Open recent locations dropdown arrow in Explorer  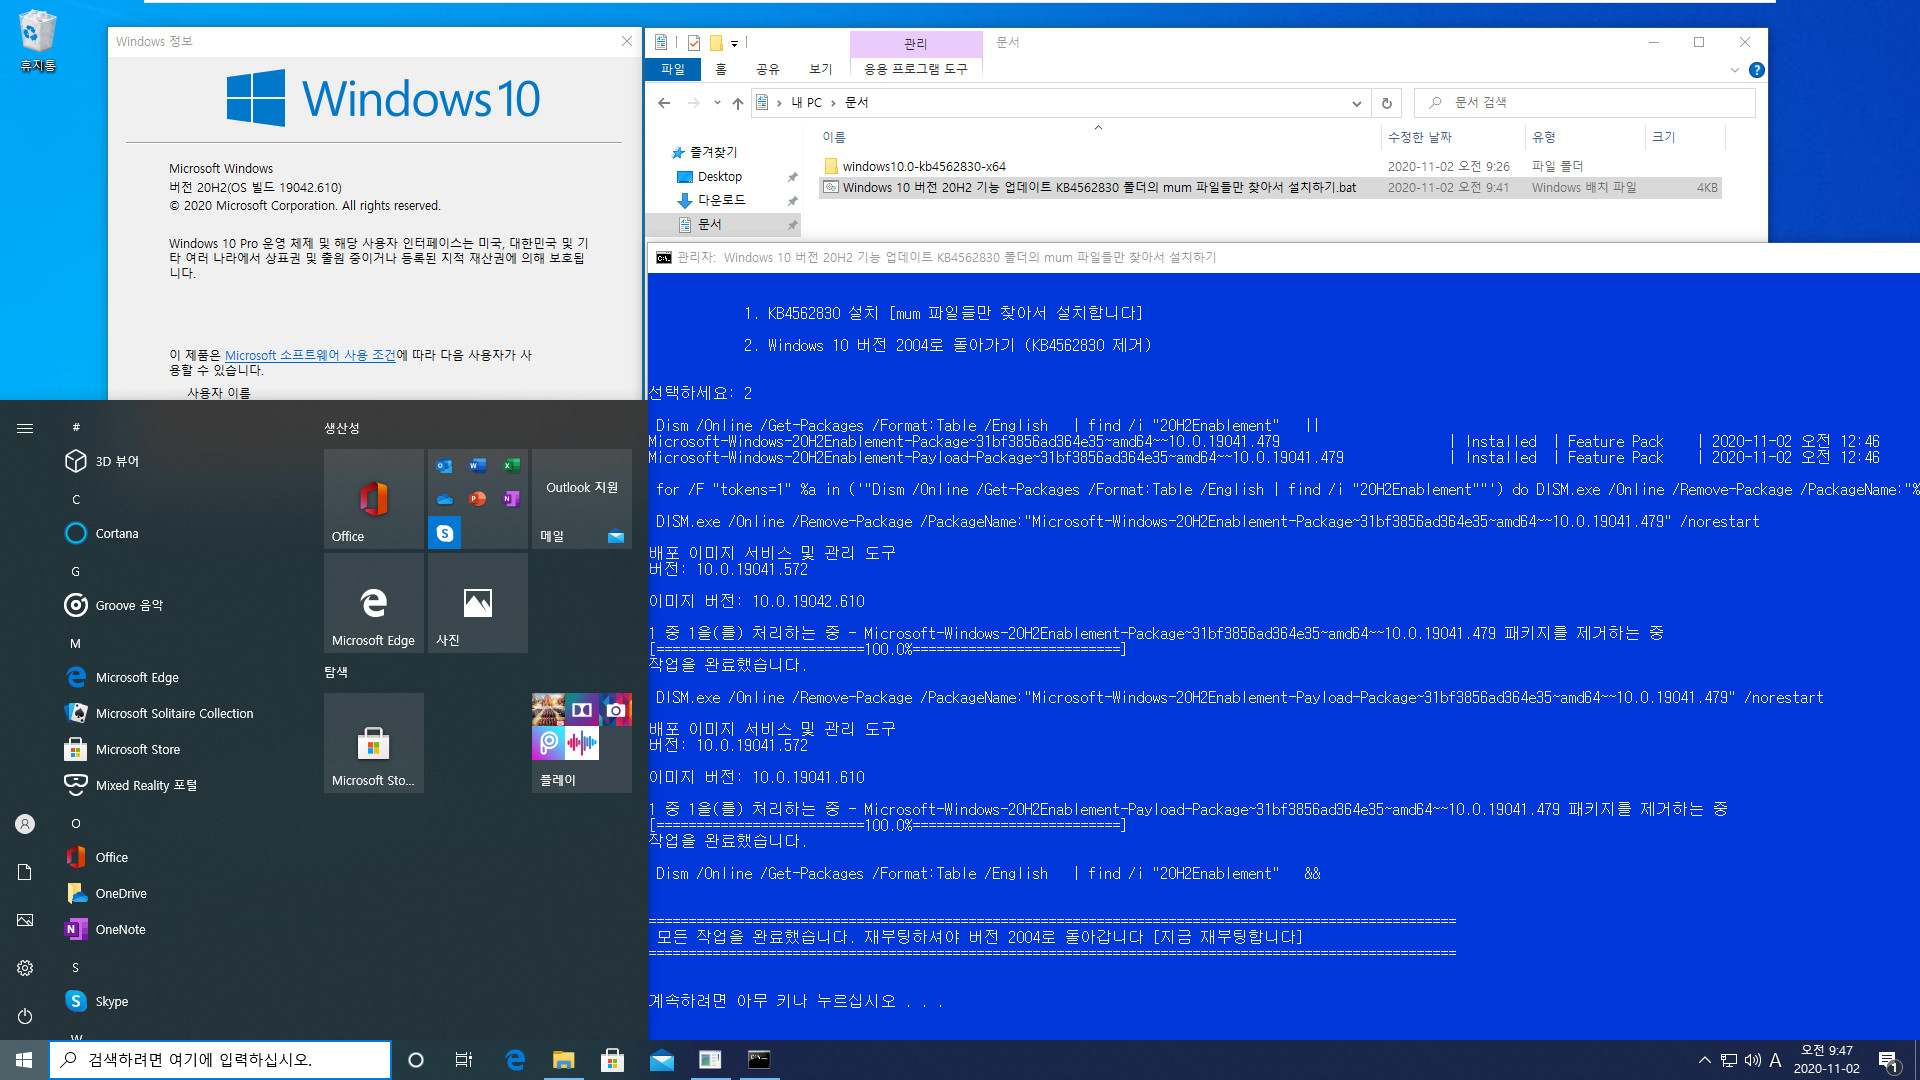(x=717, y=103)
